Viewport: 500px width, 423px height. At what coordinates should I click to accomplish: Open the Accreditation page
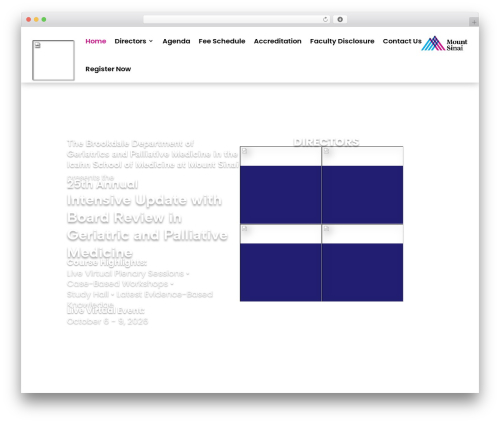278,41
